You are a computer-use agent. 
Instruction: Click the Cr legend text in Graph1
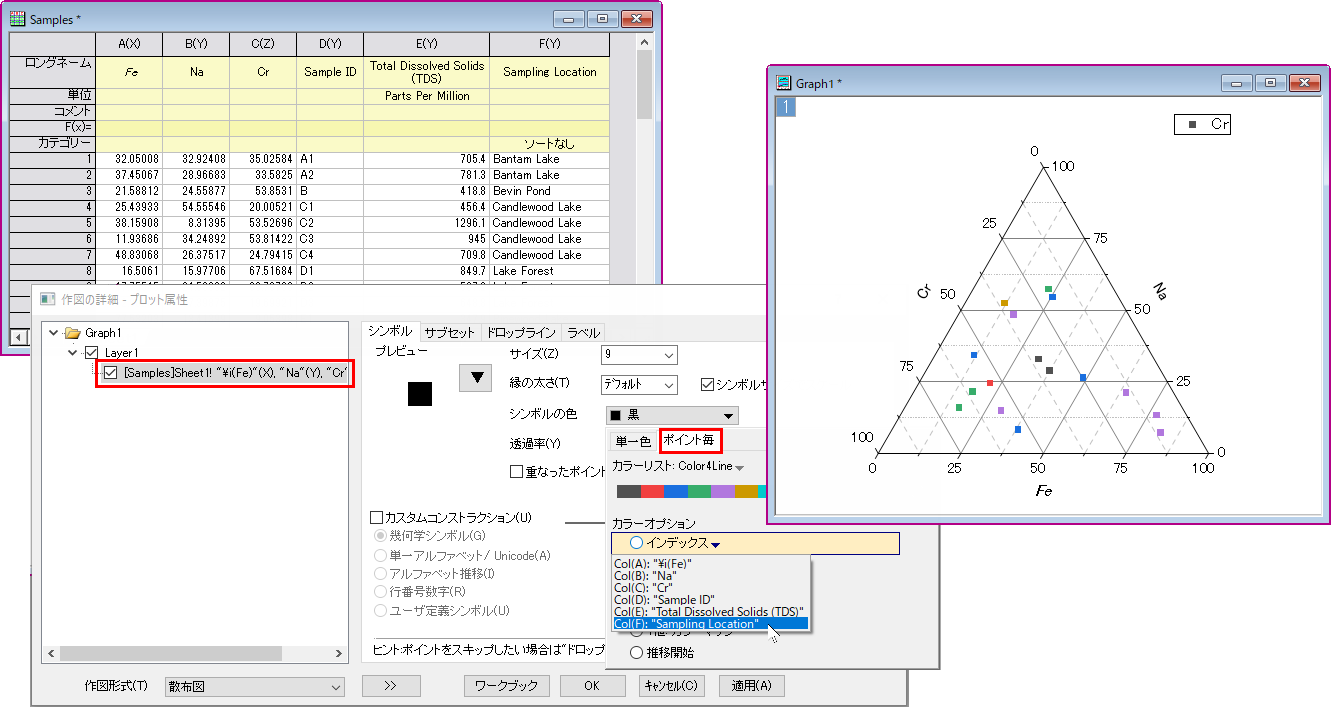(x=1219, y=125)
